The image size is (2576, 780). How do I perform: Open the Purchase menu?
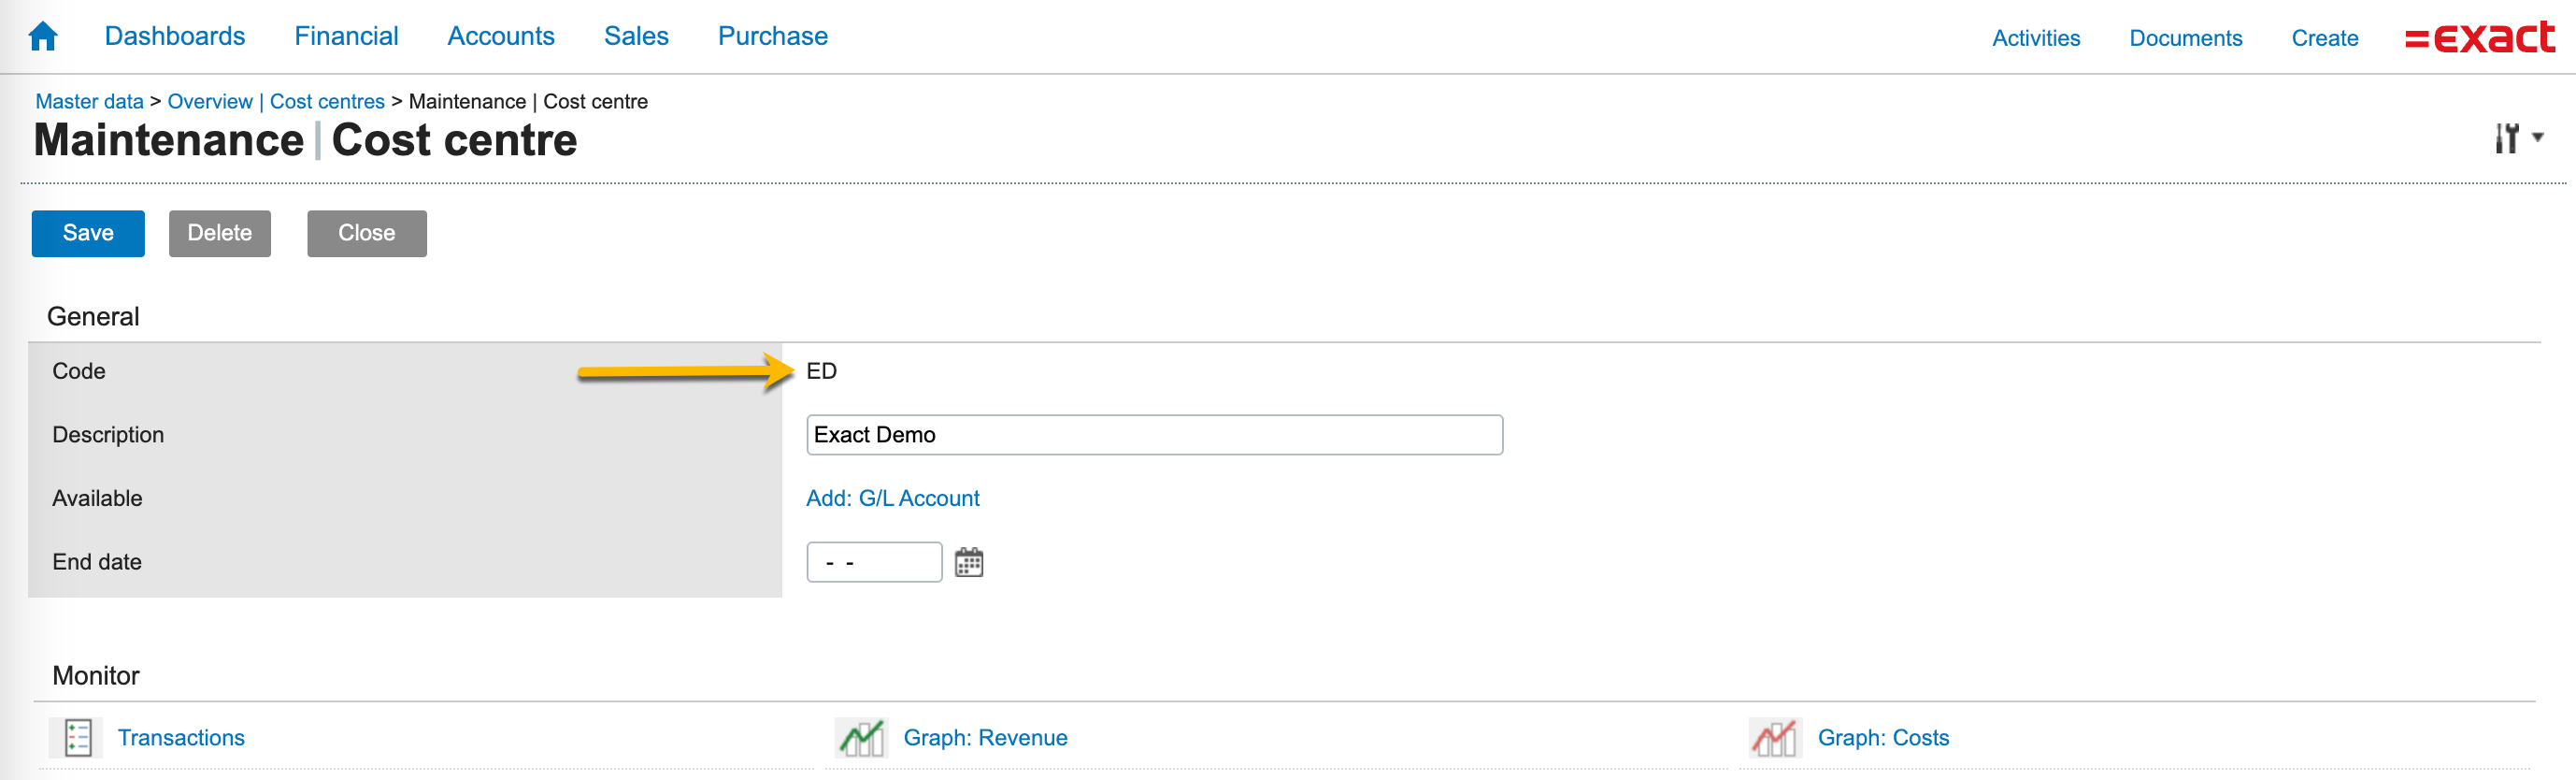772,37
